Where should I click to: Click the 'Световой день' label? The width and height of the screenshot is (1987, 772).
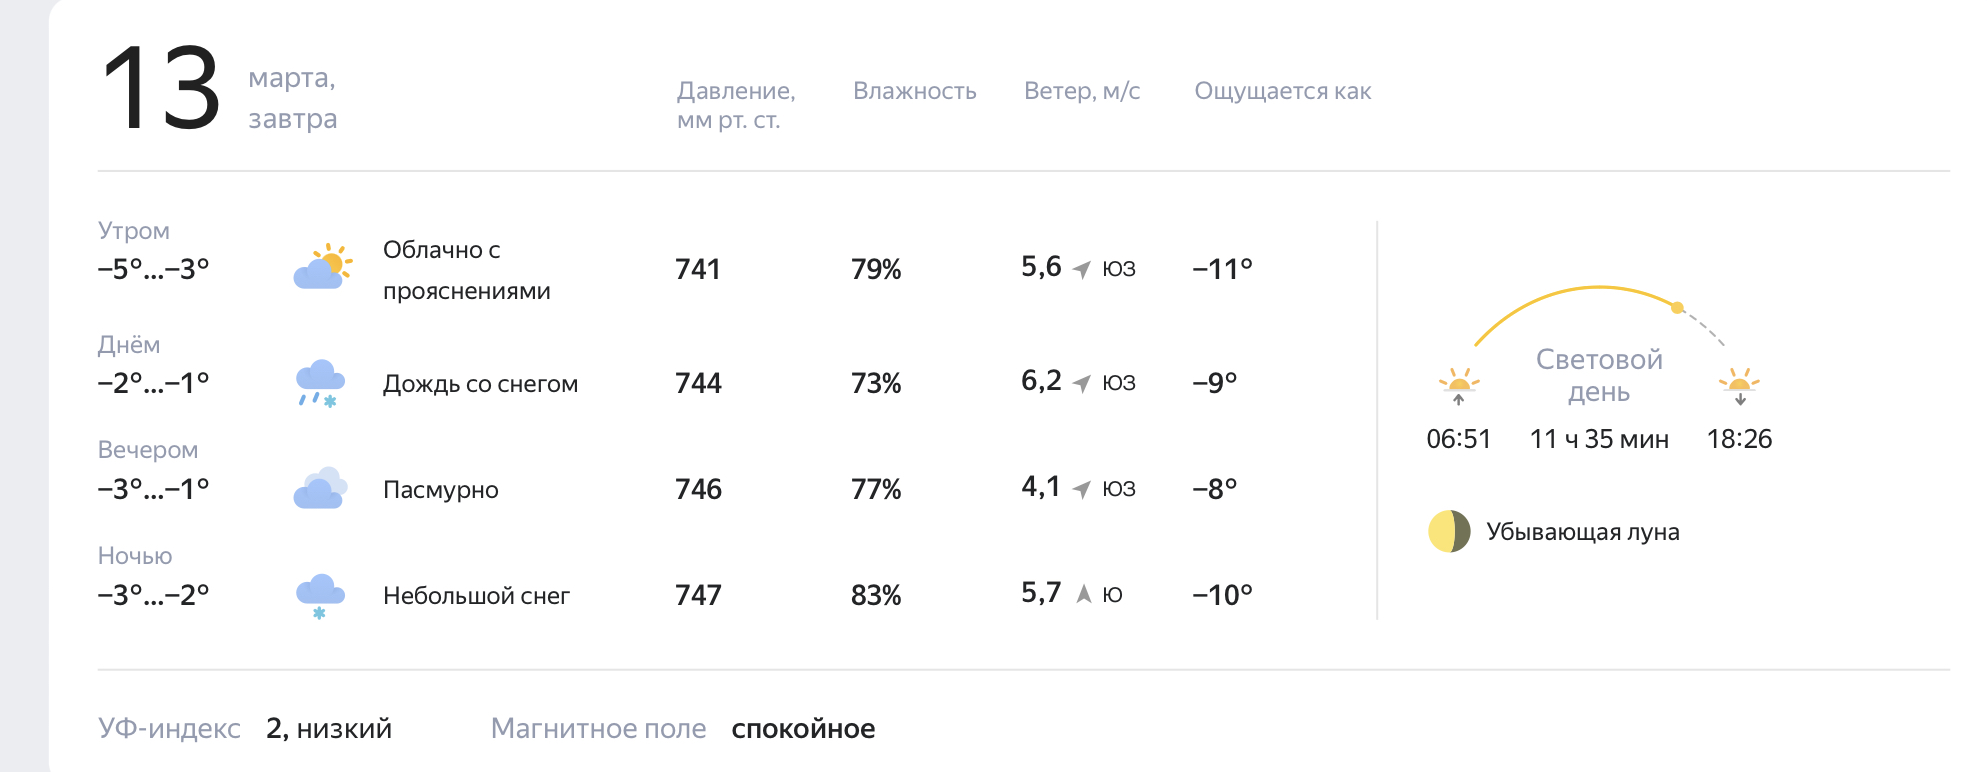(x=1598, y=375)
